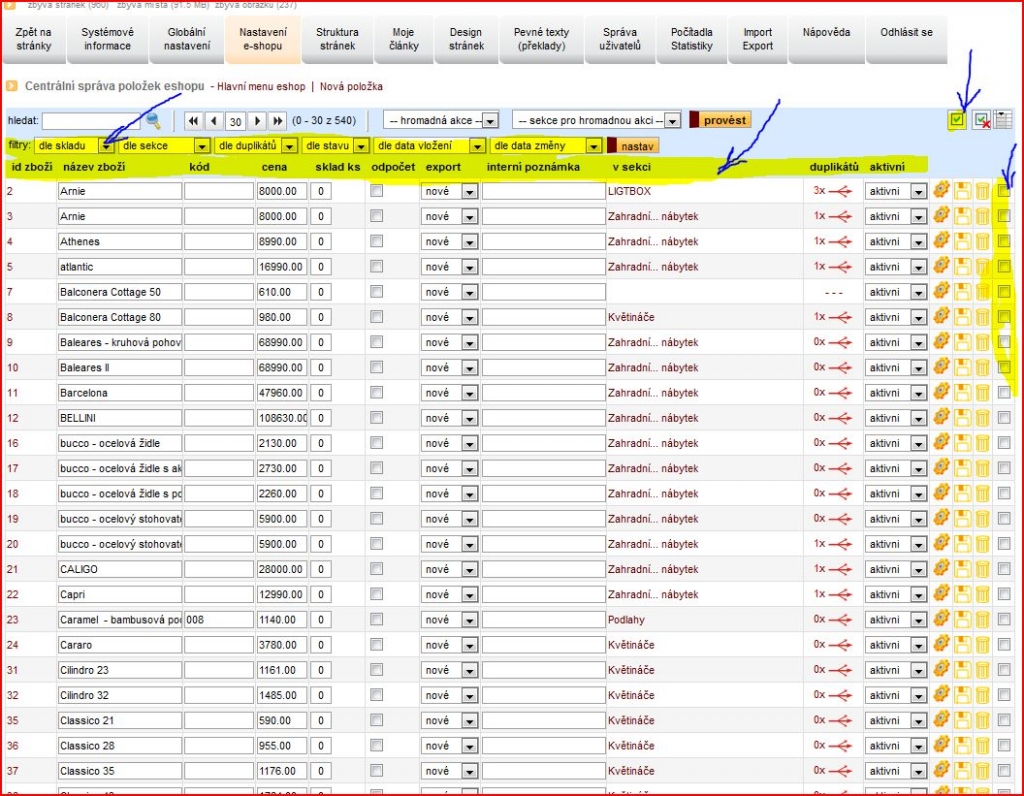Open the Import Export tab
This screenshot has width=1024, height=796.
point(758,39)
